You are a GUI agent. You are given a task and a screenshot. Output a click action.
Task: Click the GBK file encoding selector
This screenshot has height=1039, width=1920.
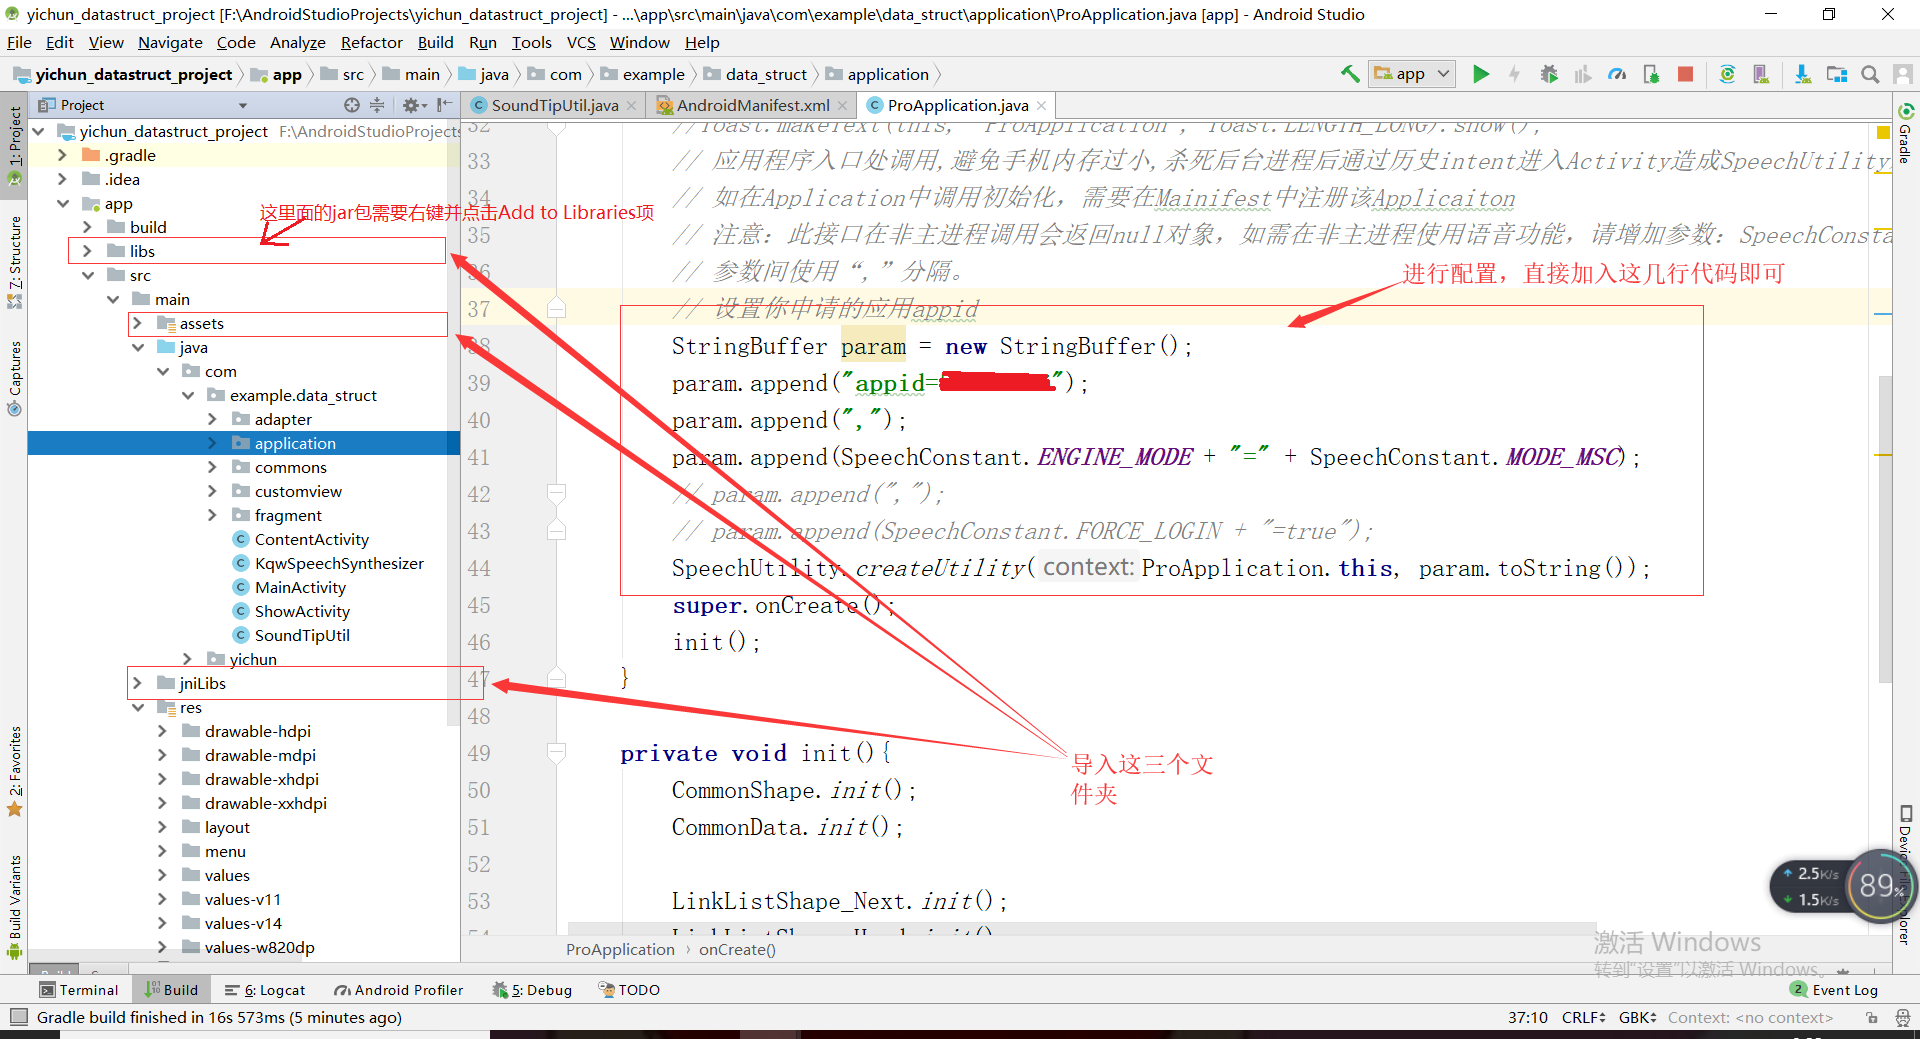(x=1637, y=1018)
